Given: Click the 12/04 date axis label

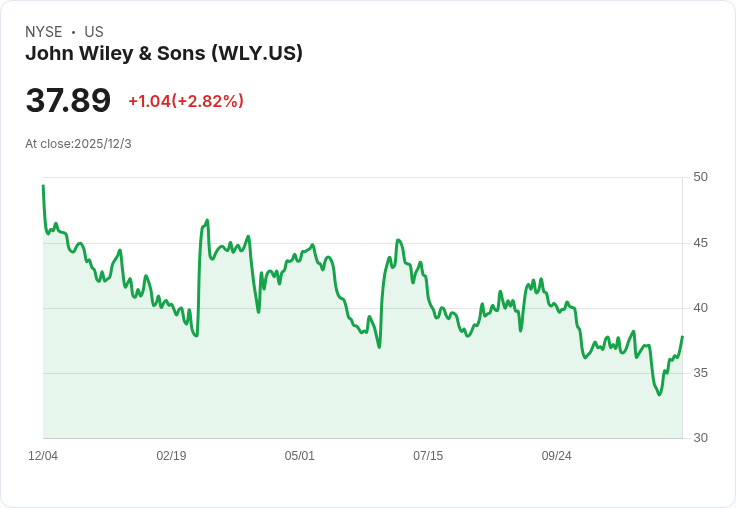Looking at the screenshot, I should [43, 456].
